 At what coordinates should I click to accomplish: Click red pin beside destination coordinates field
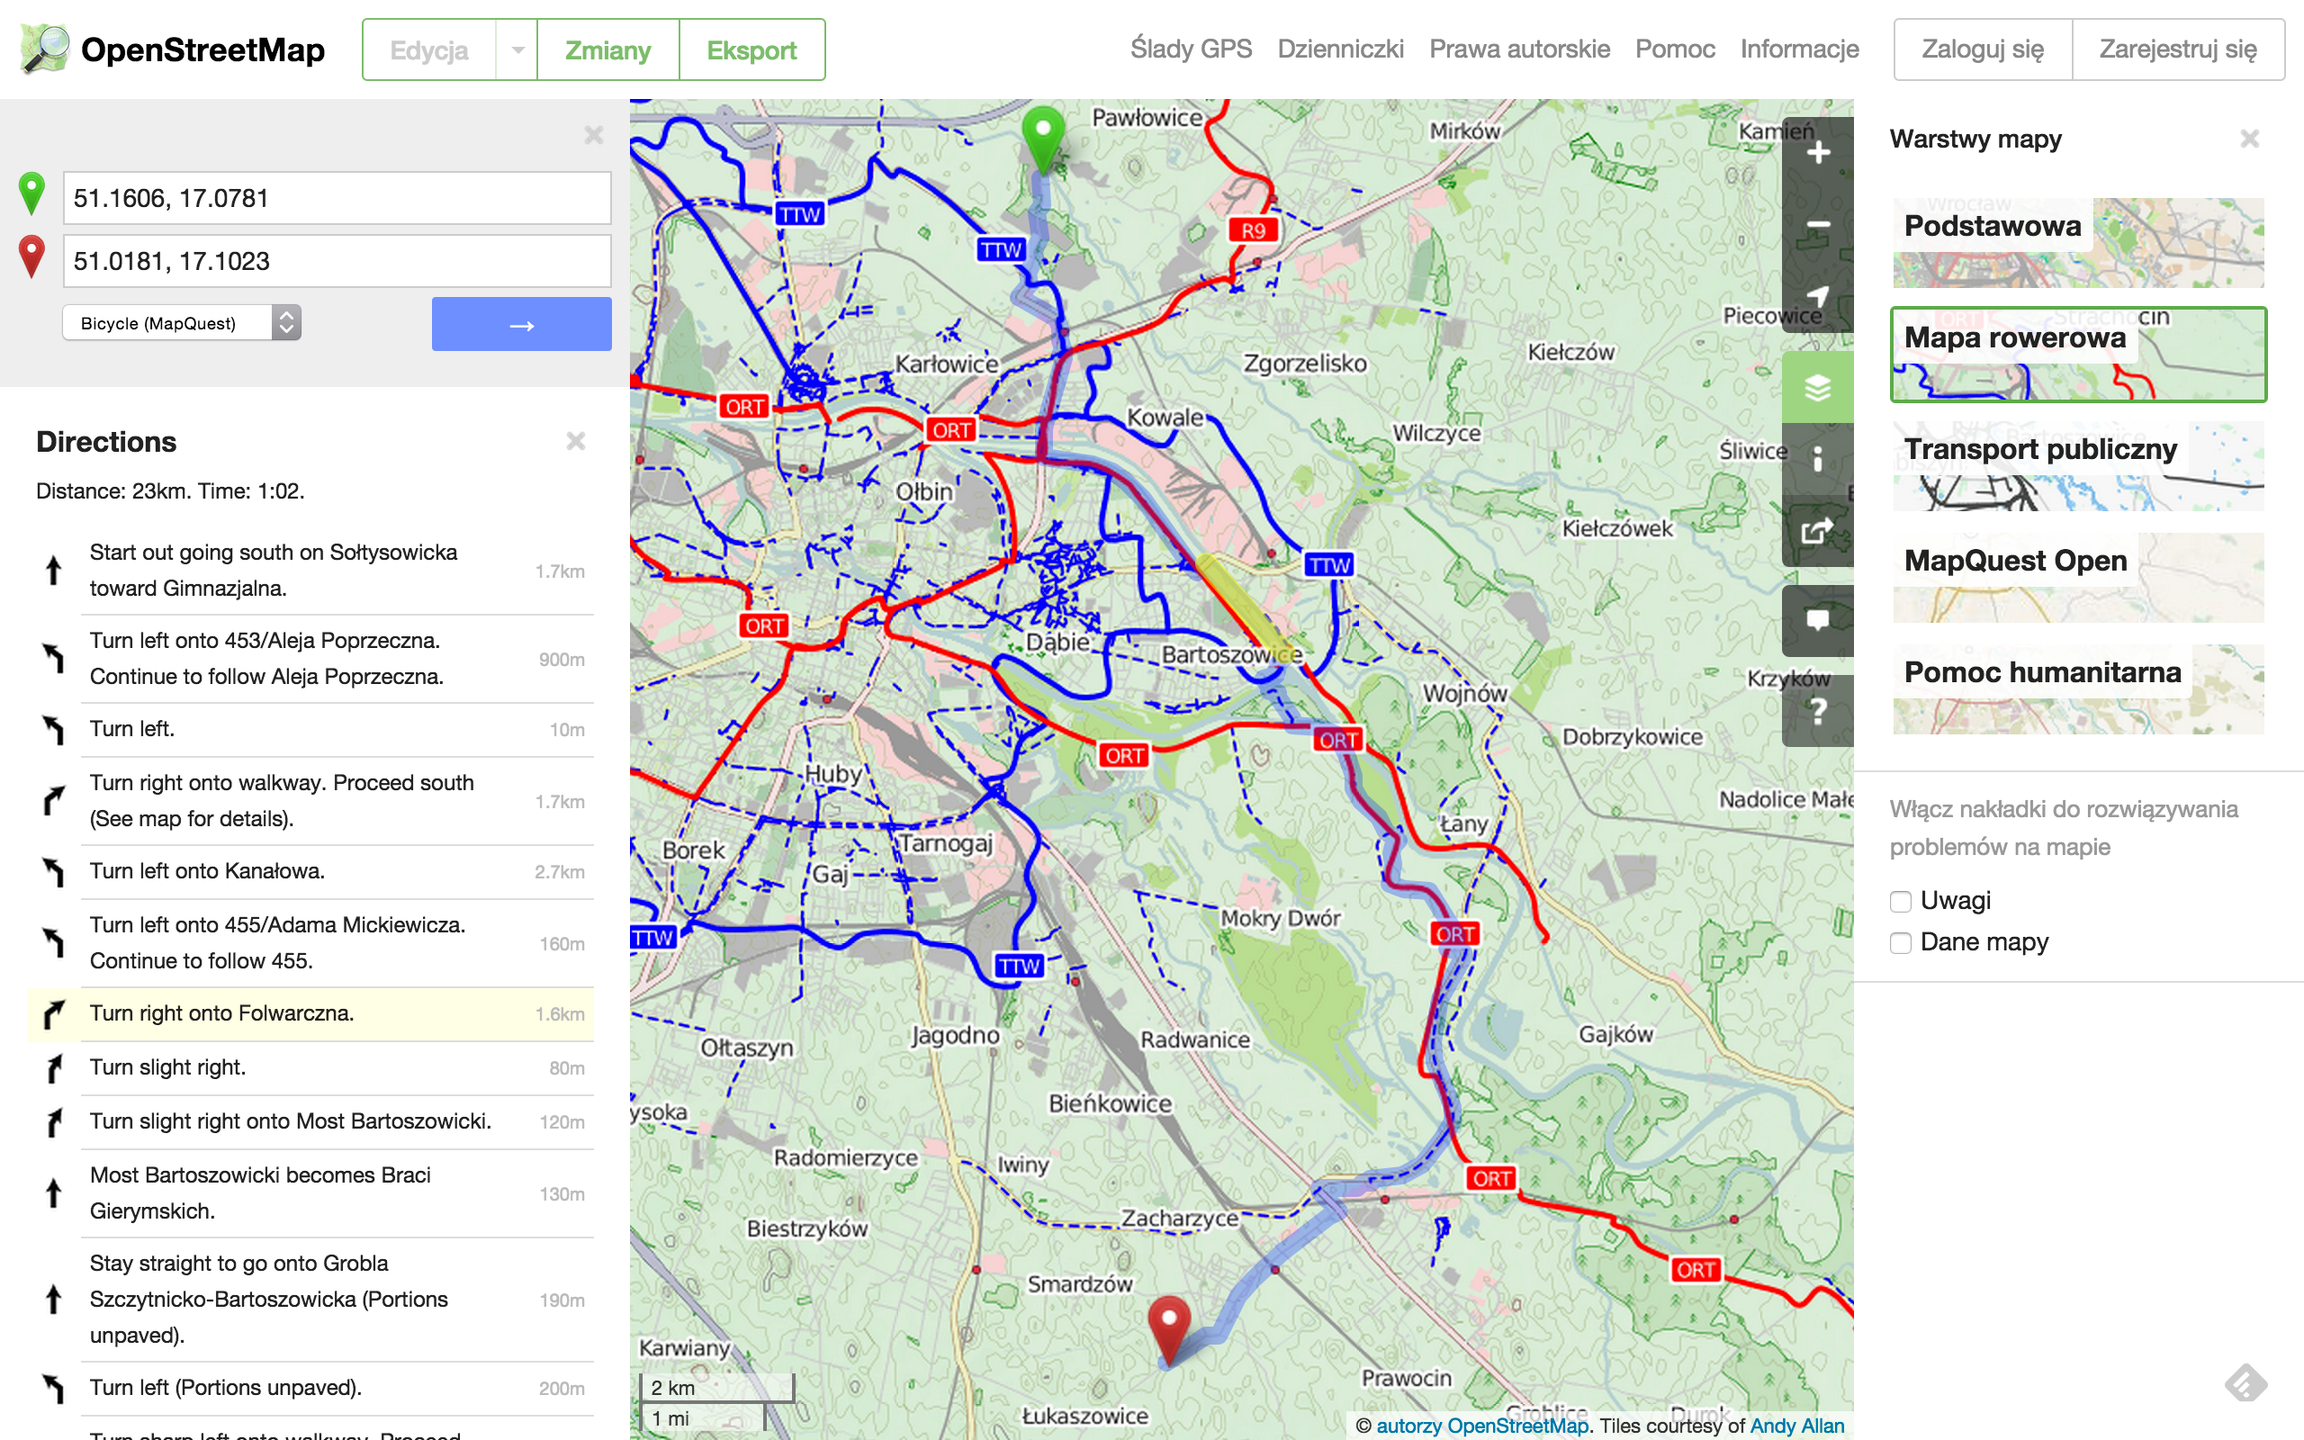(x=32, y=256)
